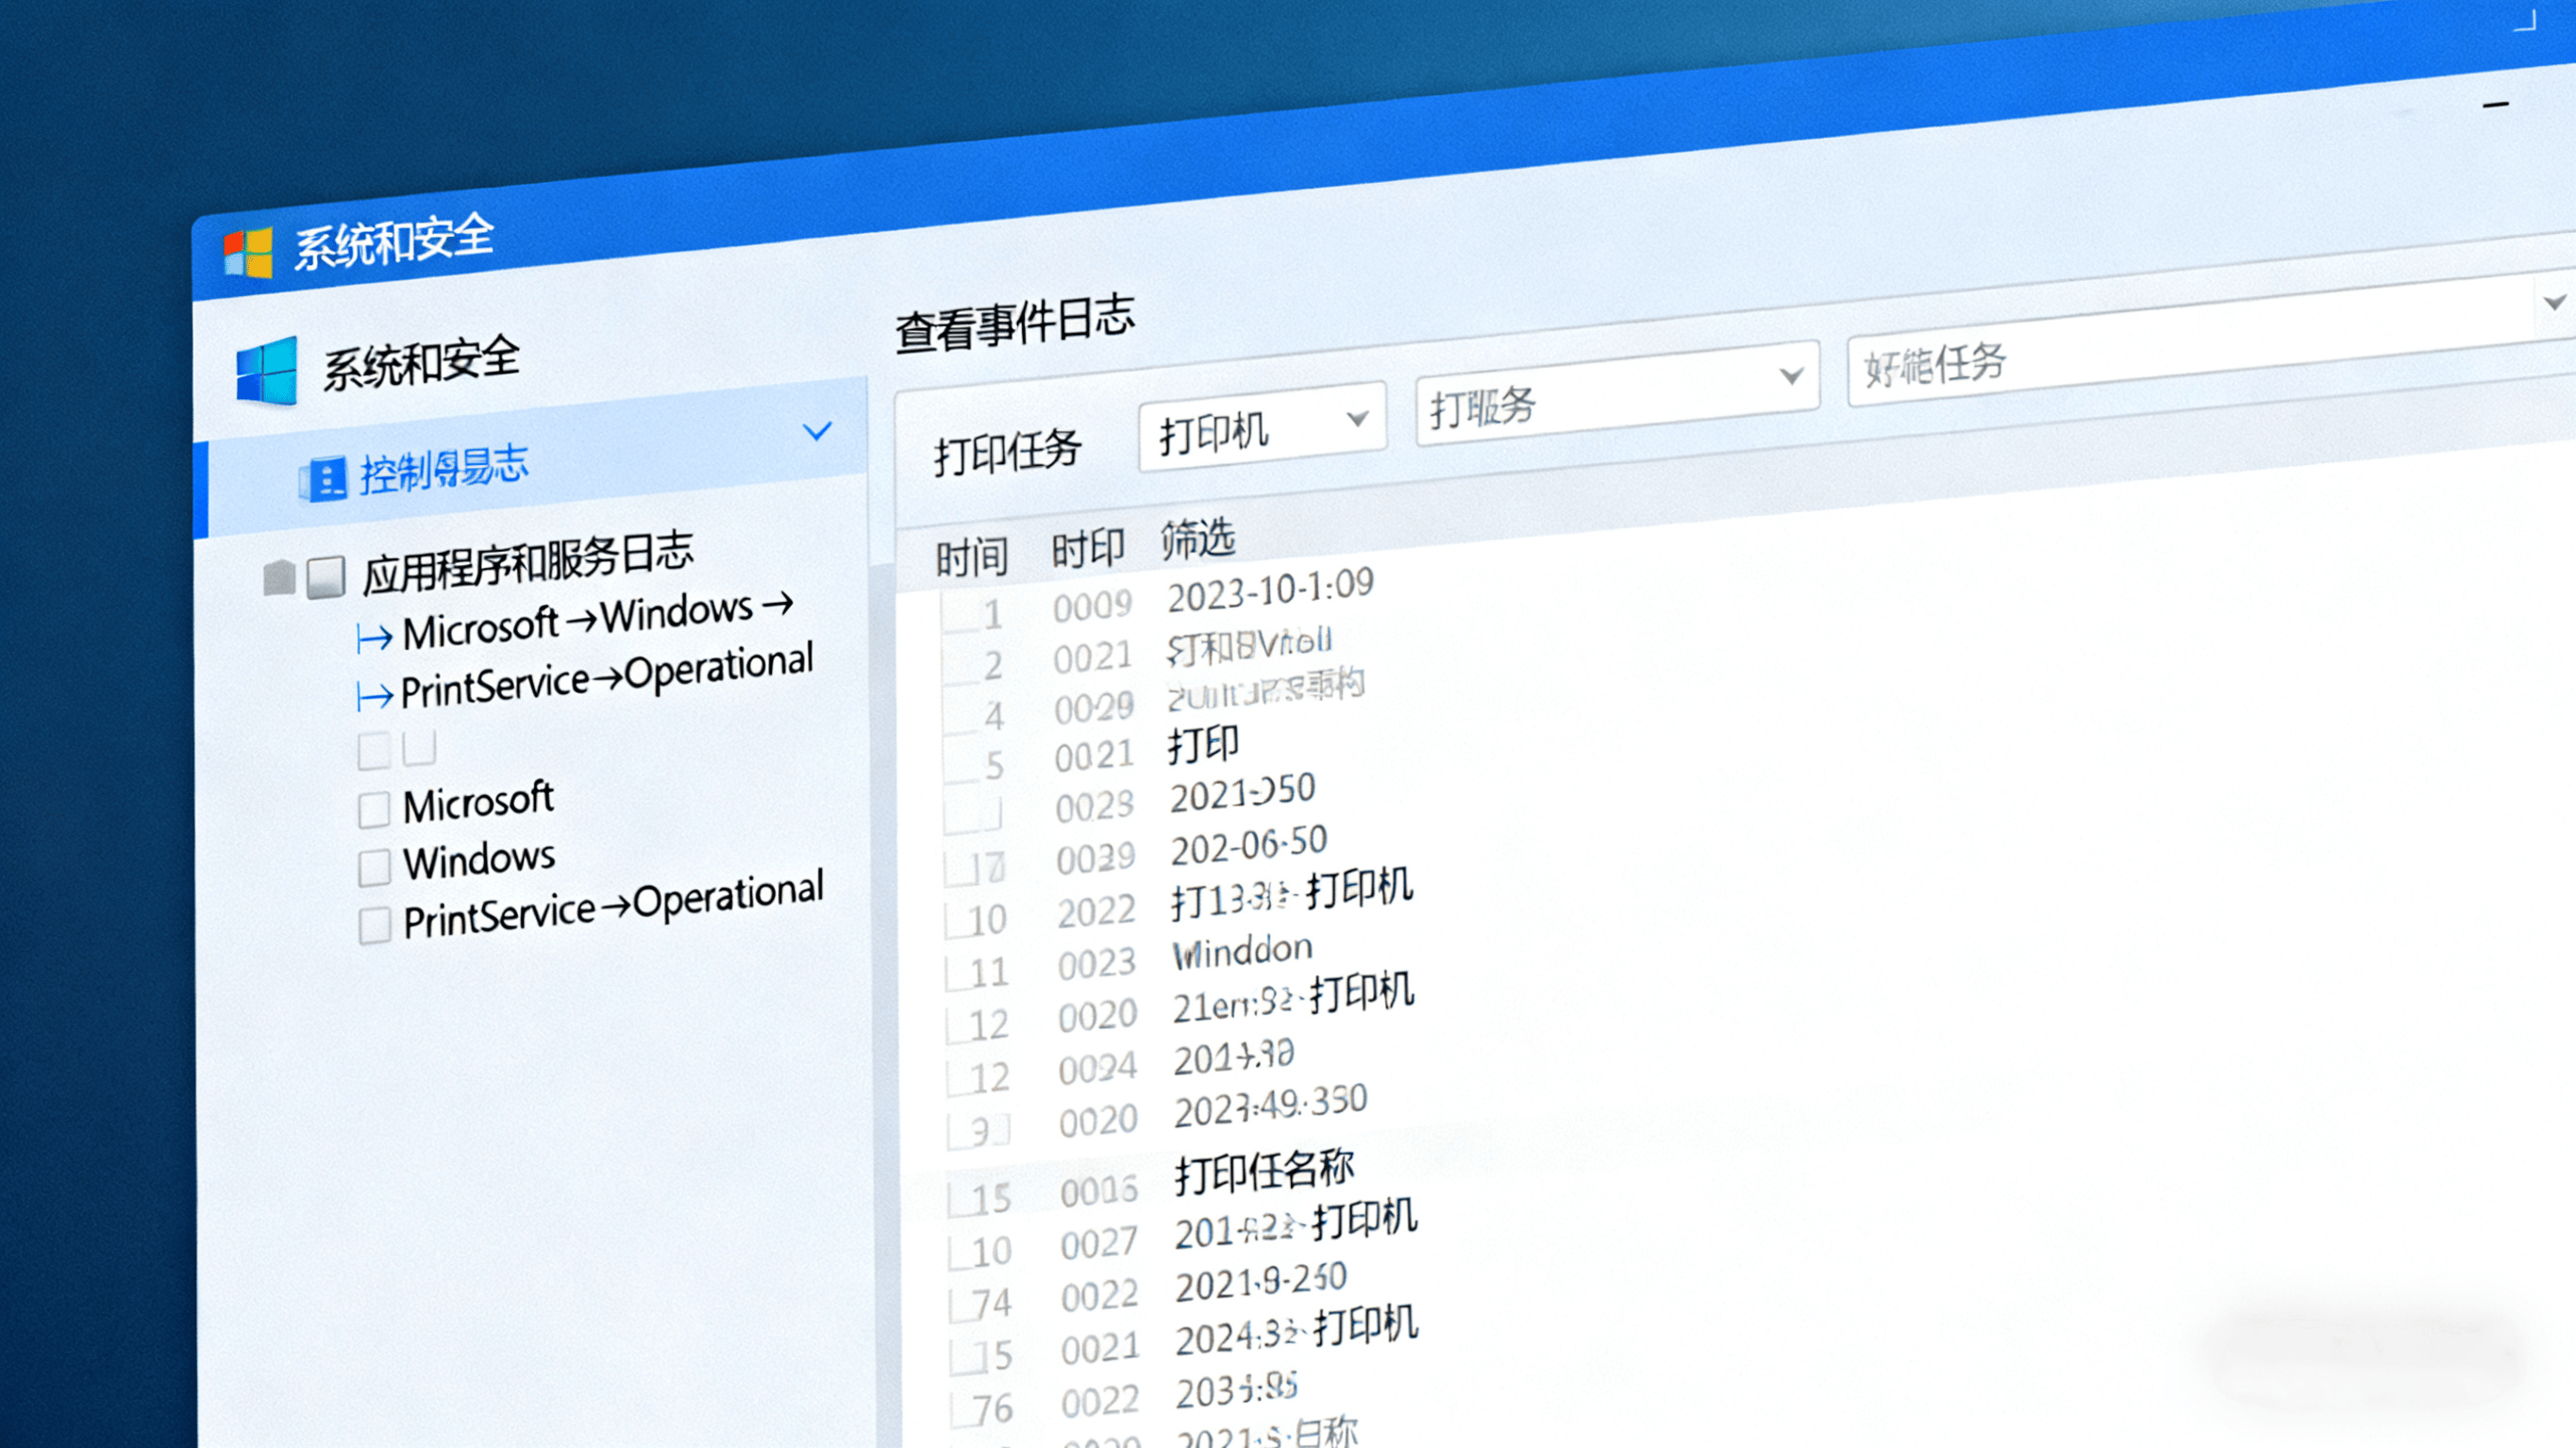Click the Windows logo in the title bar
Image resolution: width=2576 pixels, height=1448 pixels.
248,252
